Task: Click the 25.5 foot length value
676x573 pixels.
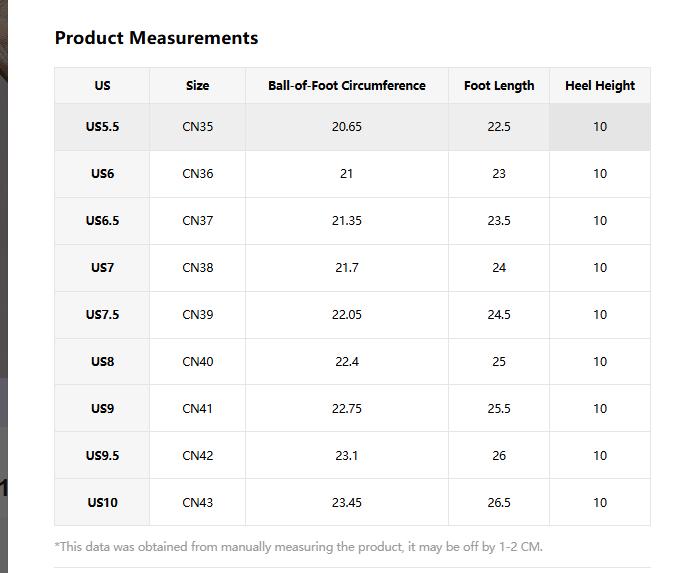Action: pyautogui.click(x=499, y=409)
